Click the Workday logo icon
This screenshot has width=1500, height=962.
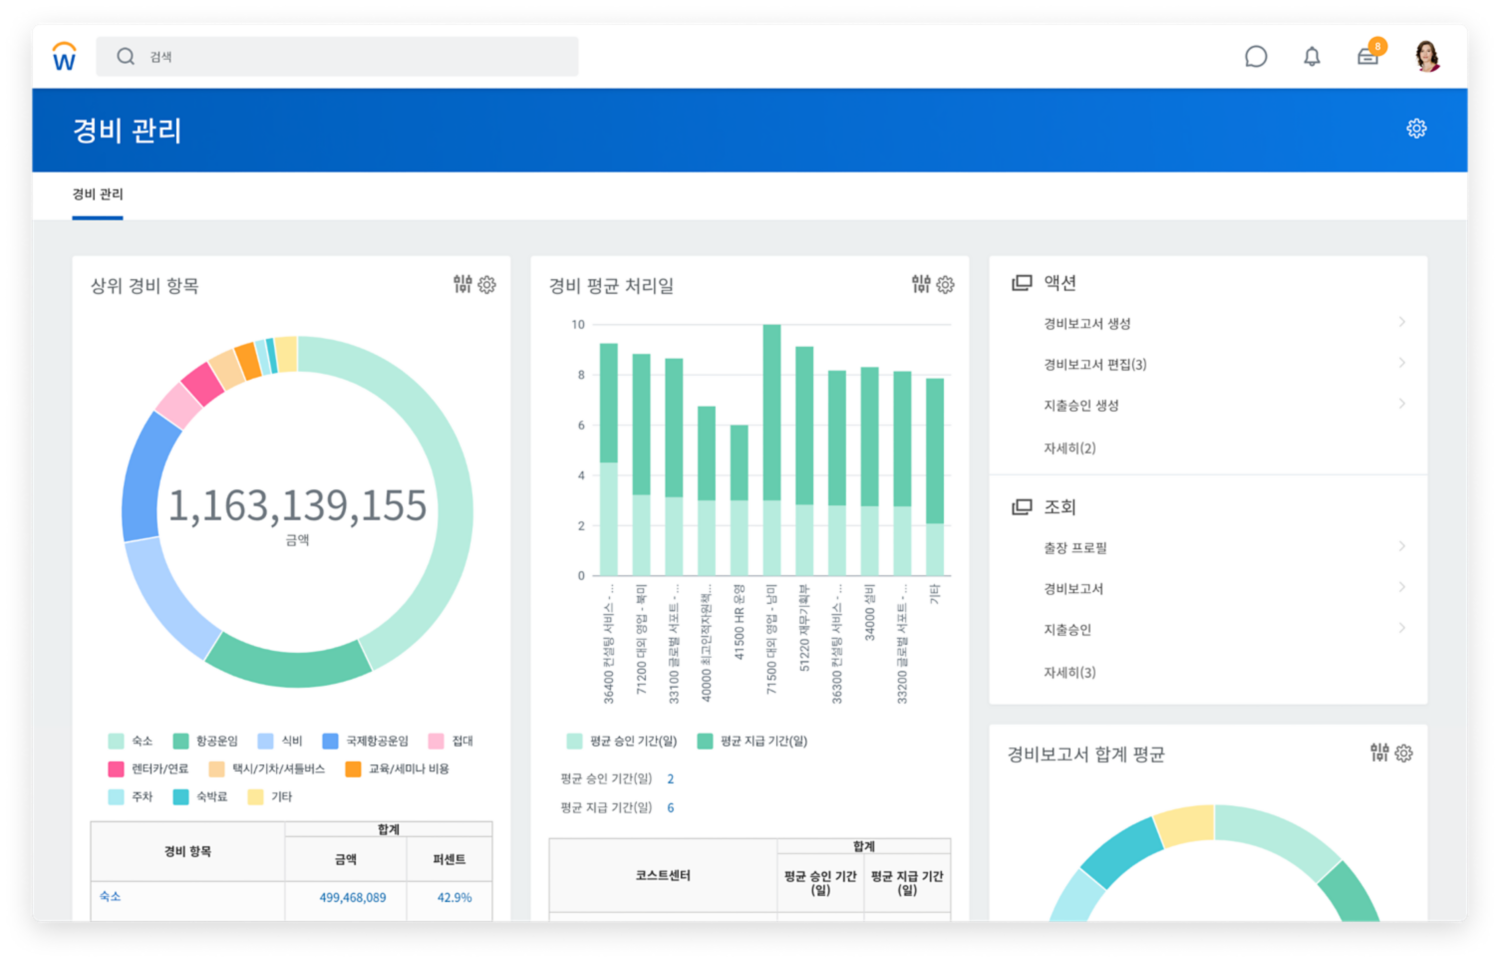click(x=64, y=56)
